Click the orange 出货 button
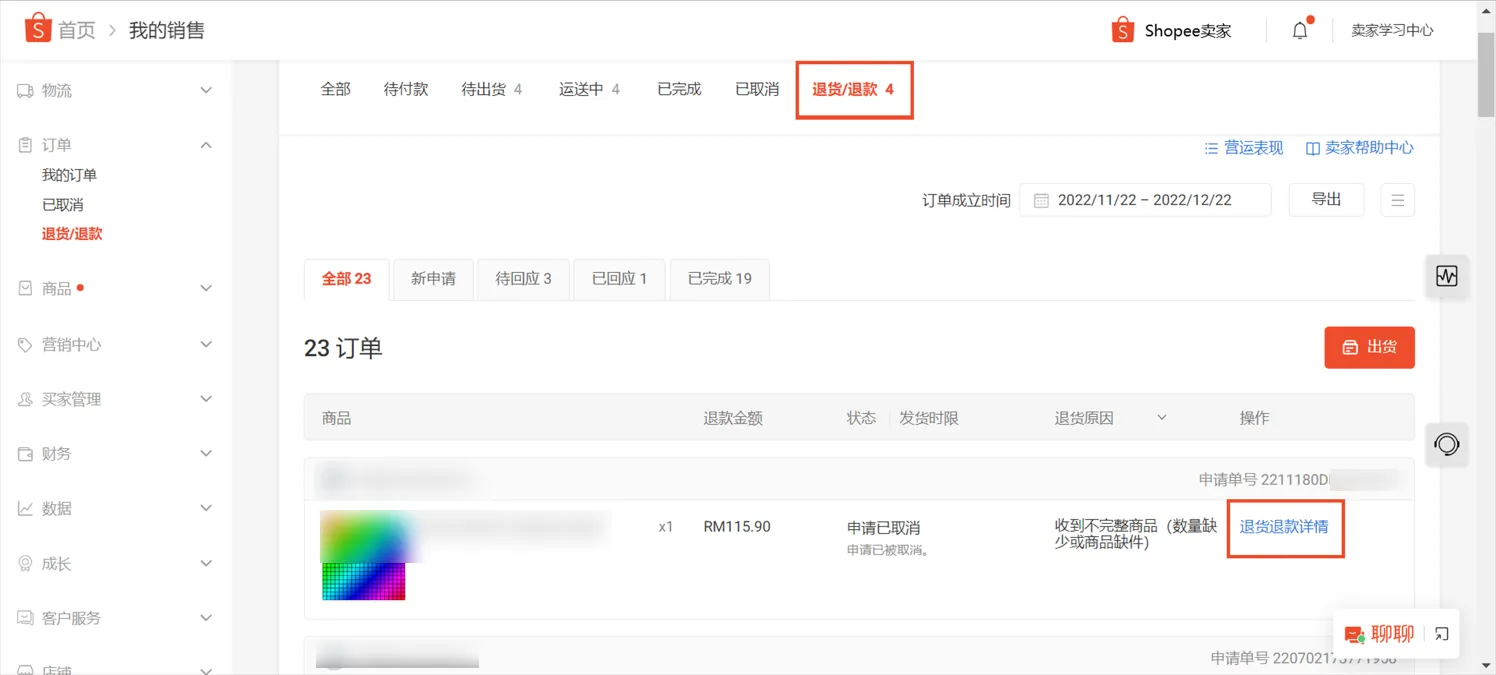1496x675 pixels. 1369,347
